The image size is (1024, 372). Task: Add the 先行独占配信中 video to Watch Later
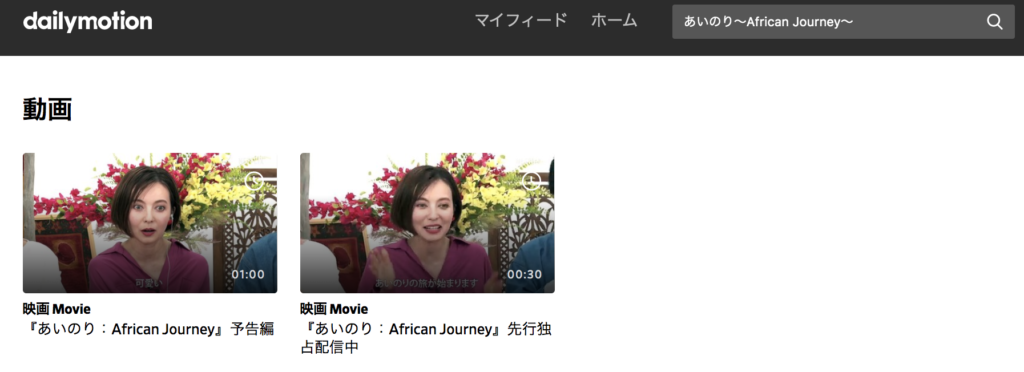[x=532, y=180]
